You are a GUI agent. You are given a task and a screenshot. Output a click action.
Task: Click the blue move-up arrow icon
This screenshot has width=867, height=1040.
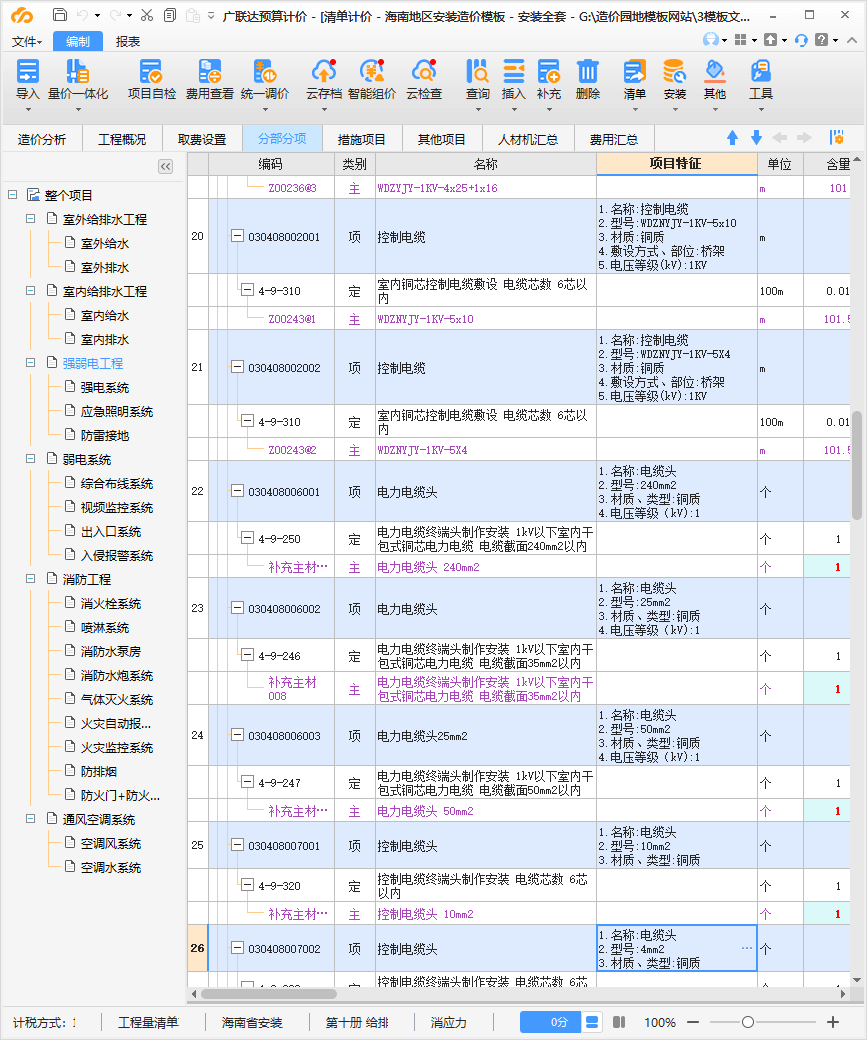pyautogui.click(x=732, y=138)
